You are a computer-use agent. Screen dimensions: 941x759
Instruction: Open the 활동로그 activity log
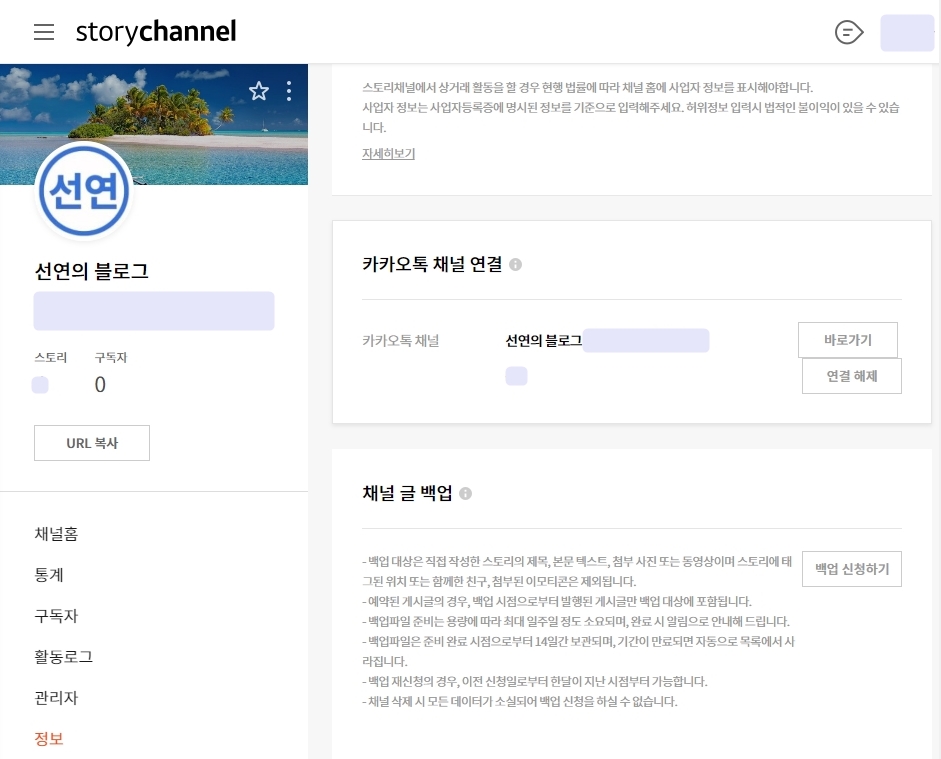click(x=63, y=657)
